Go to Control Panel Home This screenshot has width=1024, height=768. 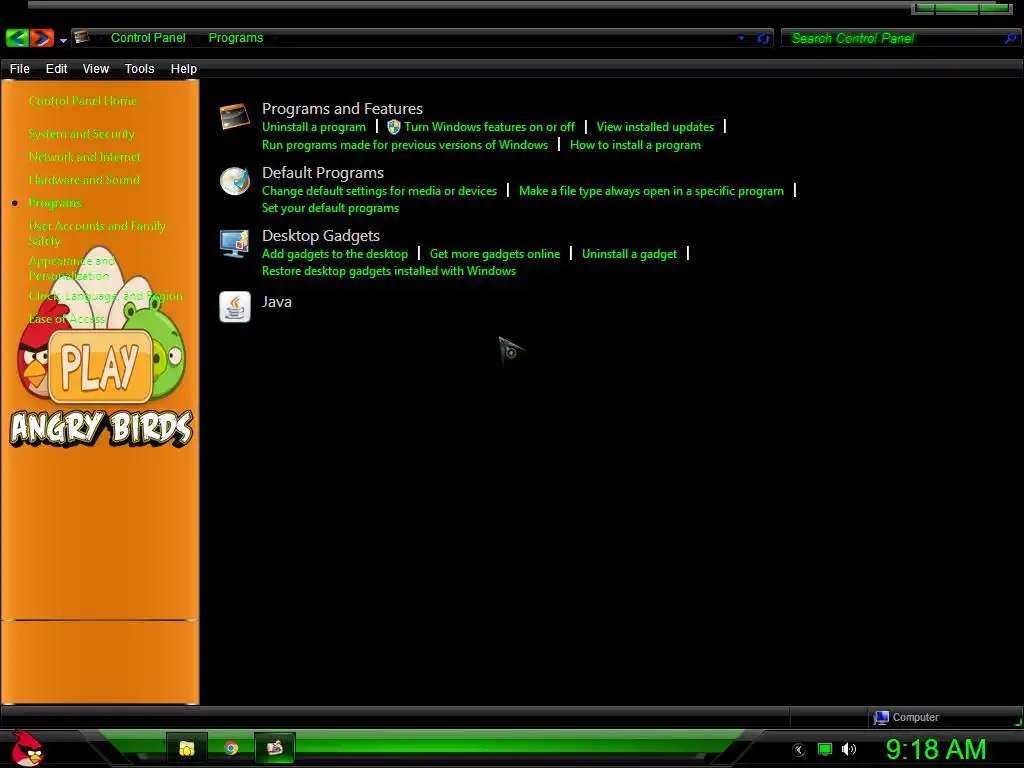[83, 101]
